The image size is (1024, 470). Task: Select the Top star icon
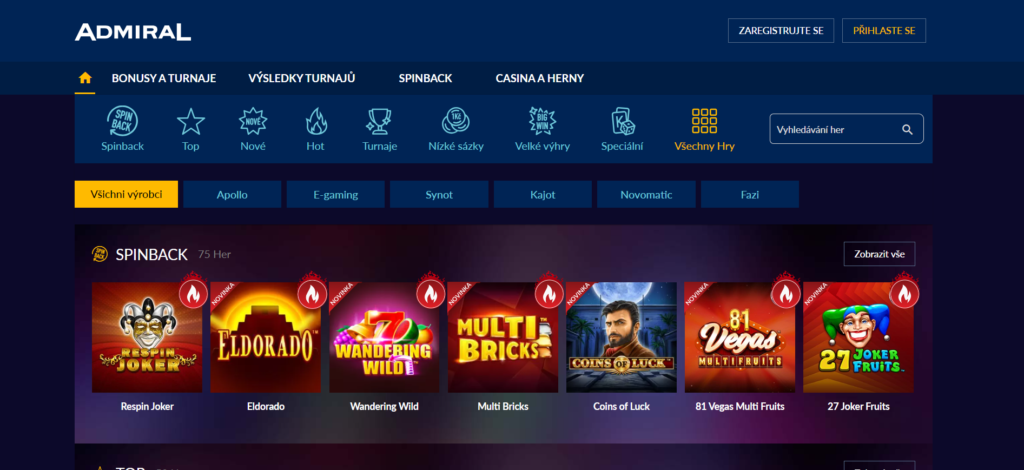coord(191,121)
